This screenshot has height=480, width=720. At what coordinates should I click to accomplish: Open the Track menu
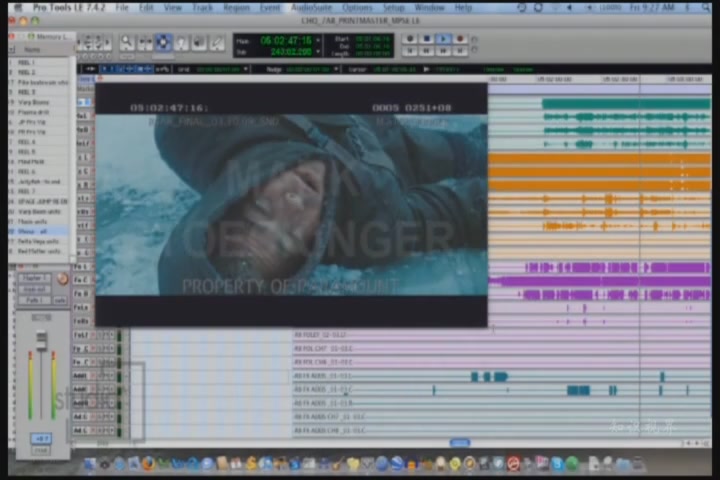click(x=202, y=7)
